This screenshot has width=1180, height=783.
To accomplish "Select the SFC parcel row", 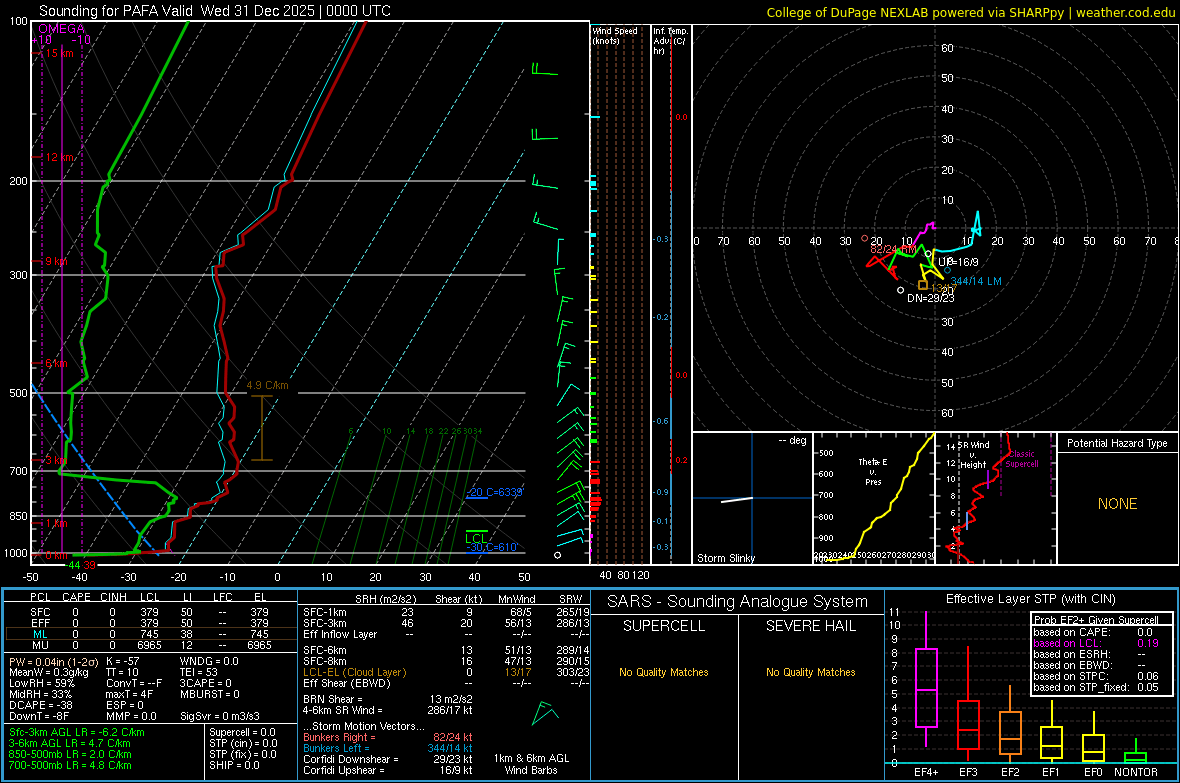I will click(150, 612).
